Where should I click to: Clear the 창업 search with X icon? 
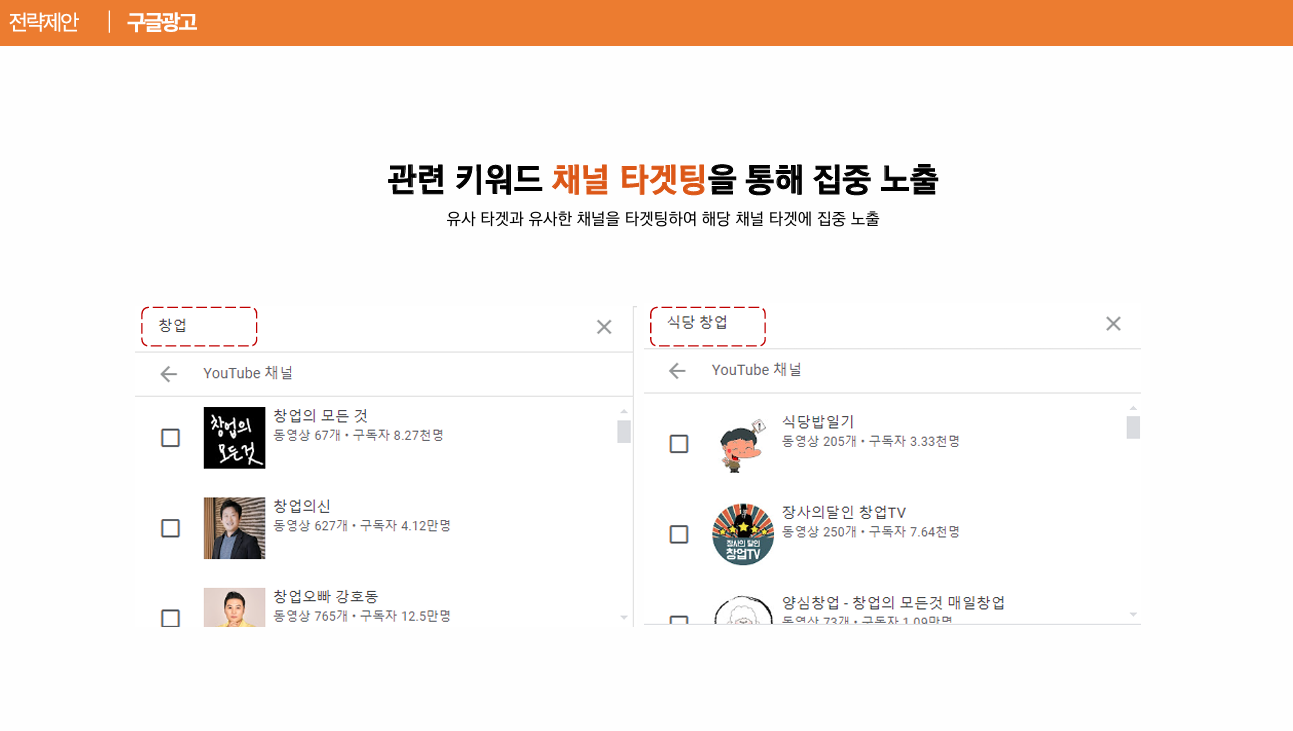point(604,327)
